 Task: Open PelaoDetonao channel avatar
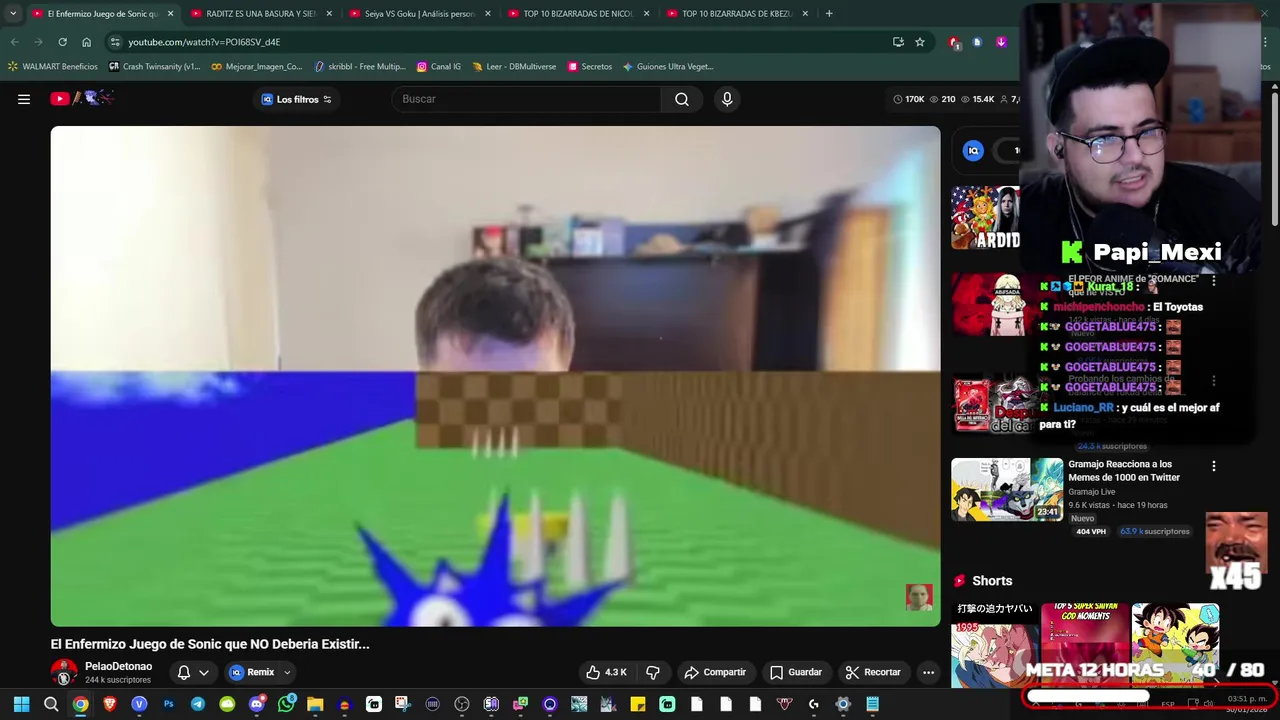[64, 672]
